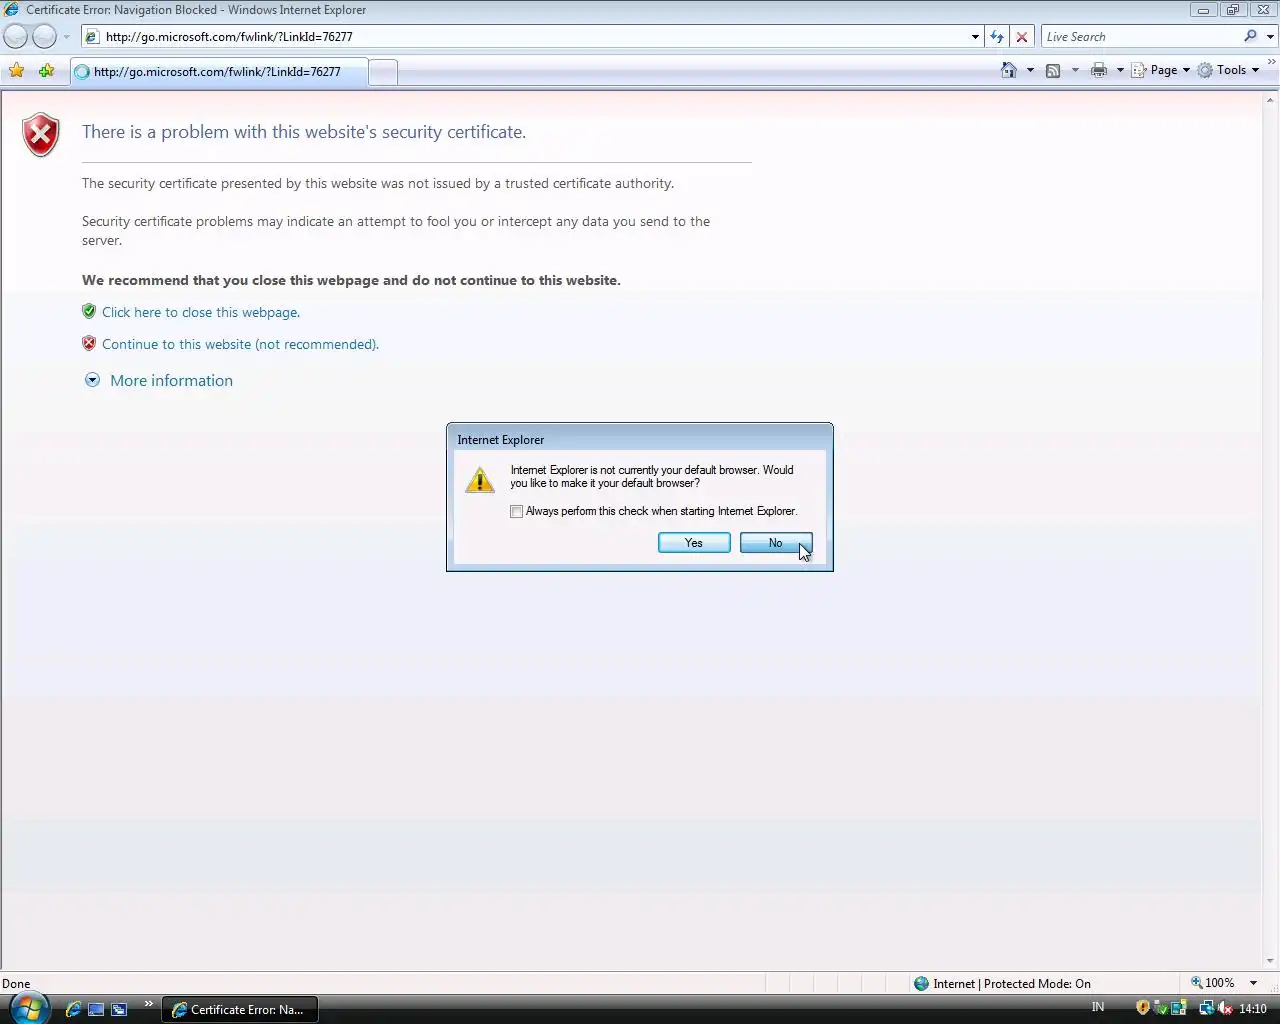Screen dimensions: 1280x1024
Task: Click the 14:10 system clock
Action: click(1253, 1009)
